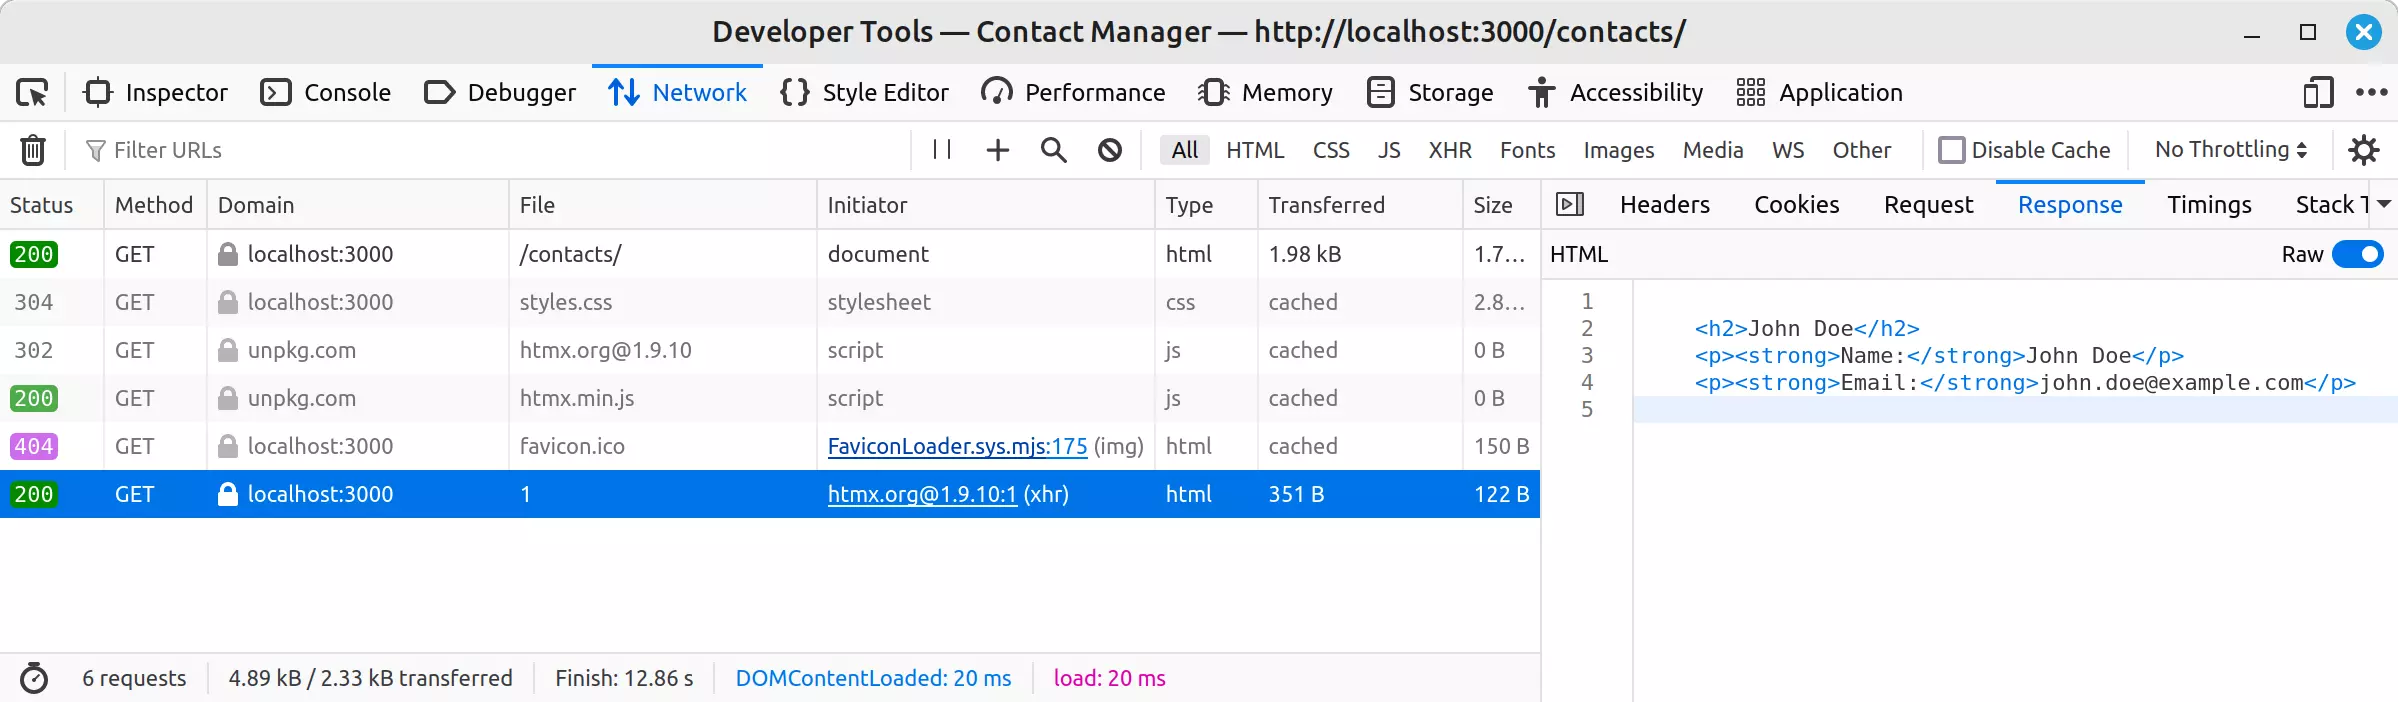Switch to the Console panel
The image size is (2398, 702).
tap(326, 93)
